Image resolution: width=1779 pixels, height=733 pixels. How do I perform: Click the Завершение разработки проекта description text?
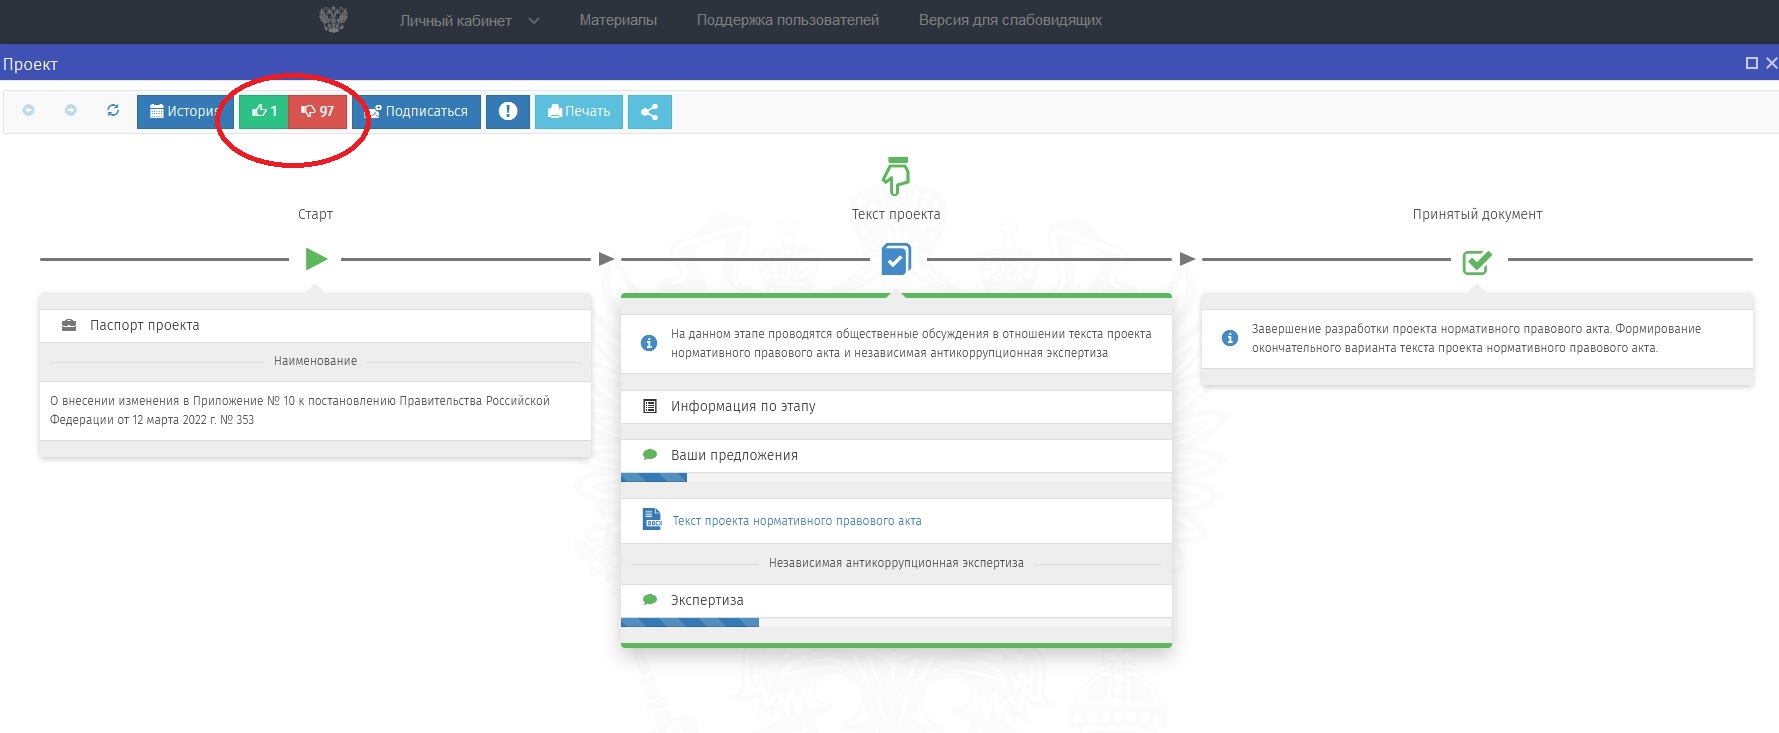tap(1476, 338)
